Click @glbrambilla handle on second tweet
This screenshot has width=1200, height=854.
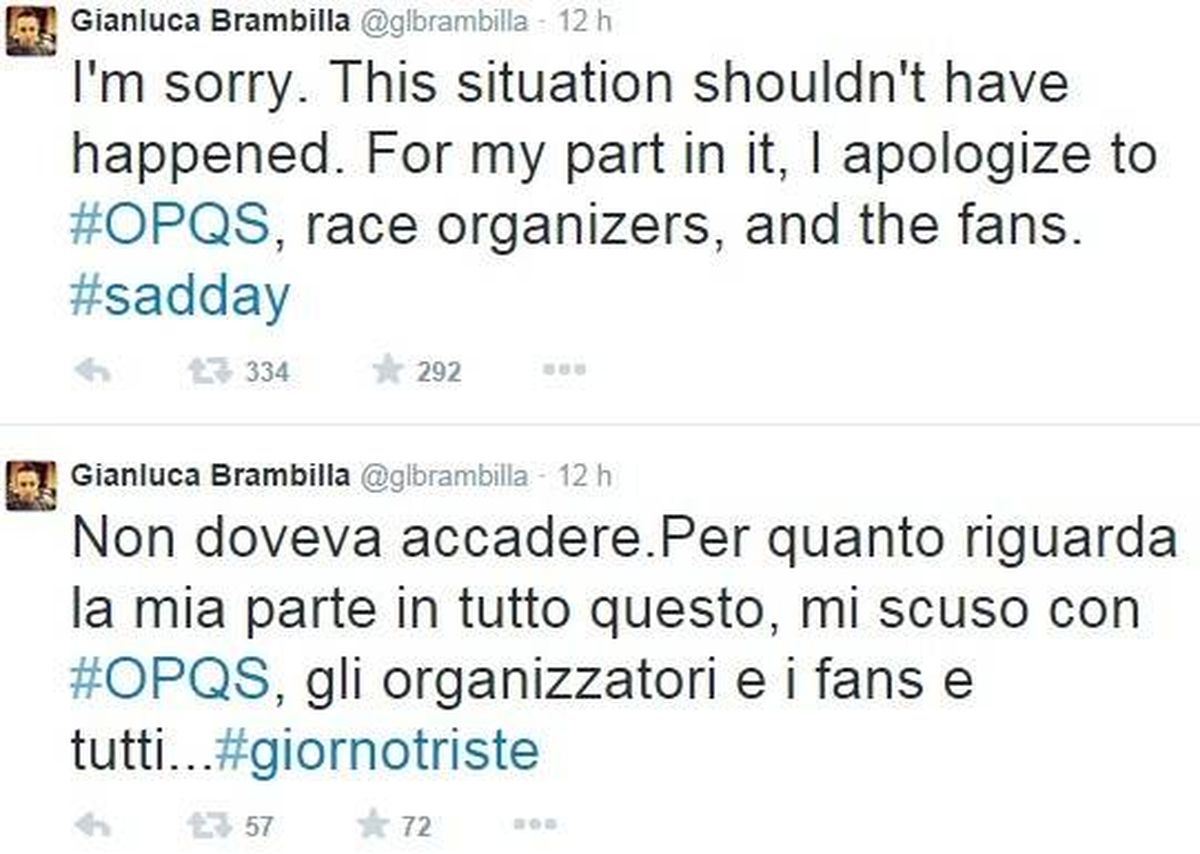(441, 476)
